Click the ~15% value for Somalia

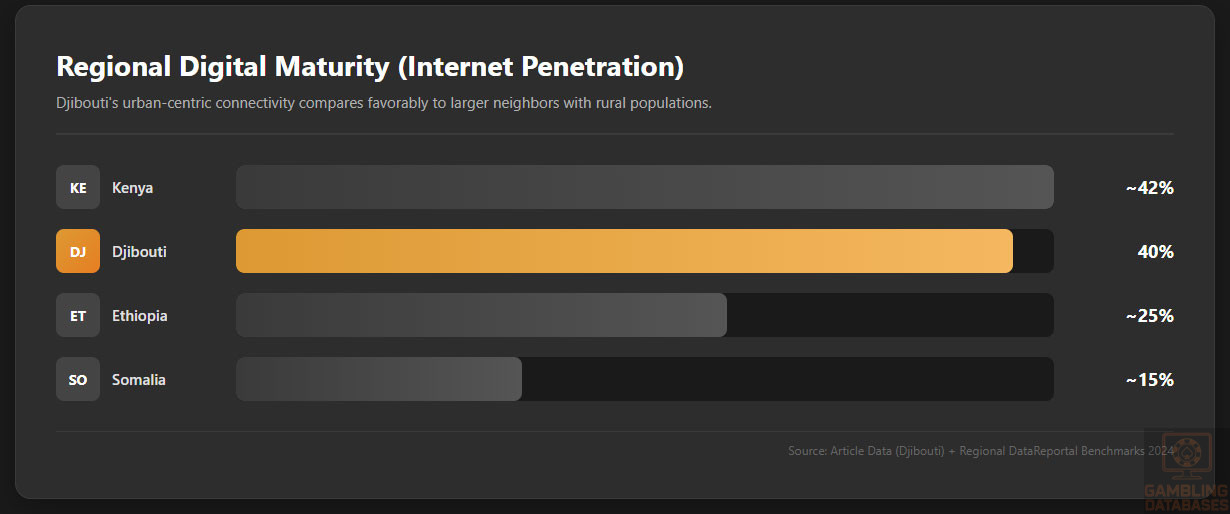pyautogui.click(x=1149, y=379)
